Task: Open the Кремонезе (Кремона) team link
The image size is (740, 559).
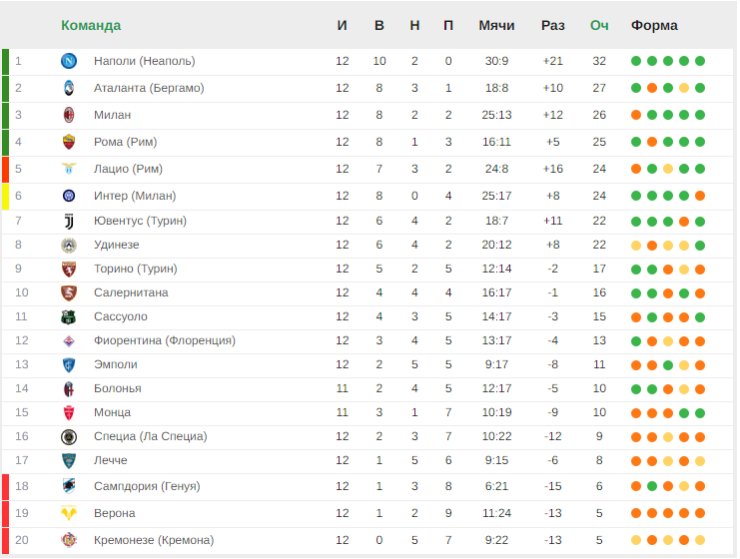Action: (154, 540)
